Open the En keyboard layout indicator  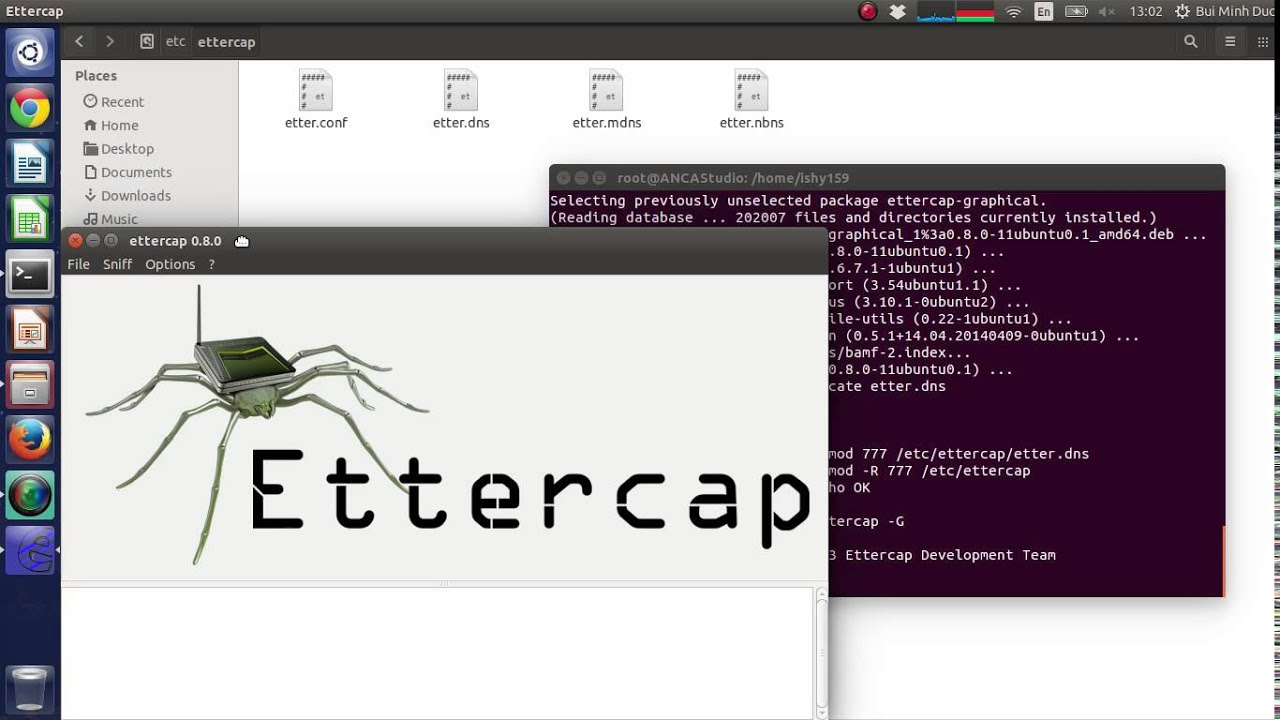click(x=1044, y=11)
